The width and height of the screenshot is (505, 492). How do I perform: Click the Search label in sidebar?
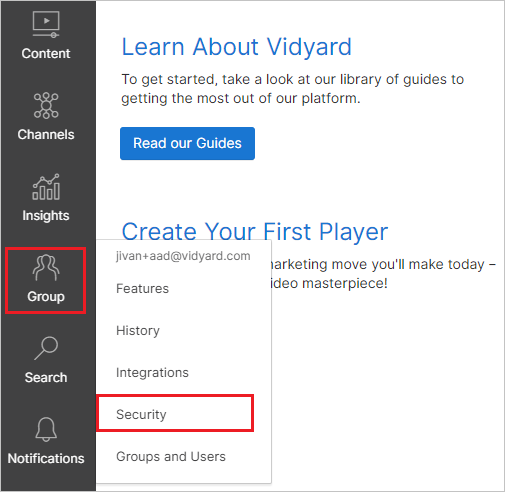point(46,378)
